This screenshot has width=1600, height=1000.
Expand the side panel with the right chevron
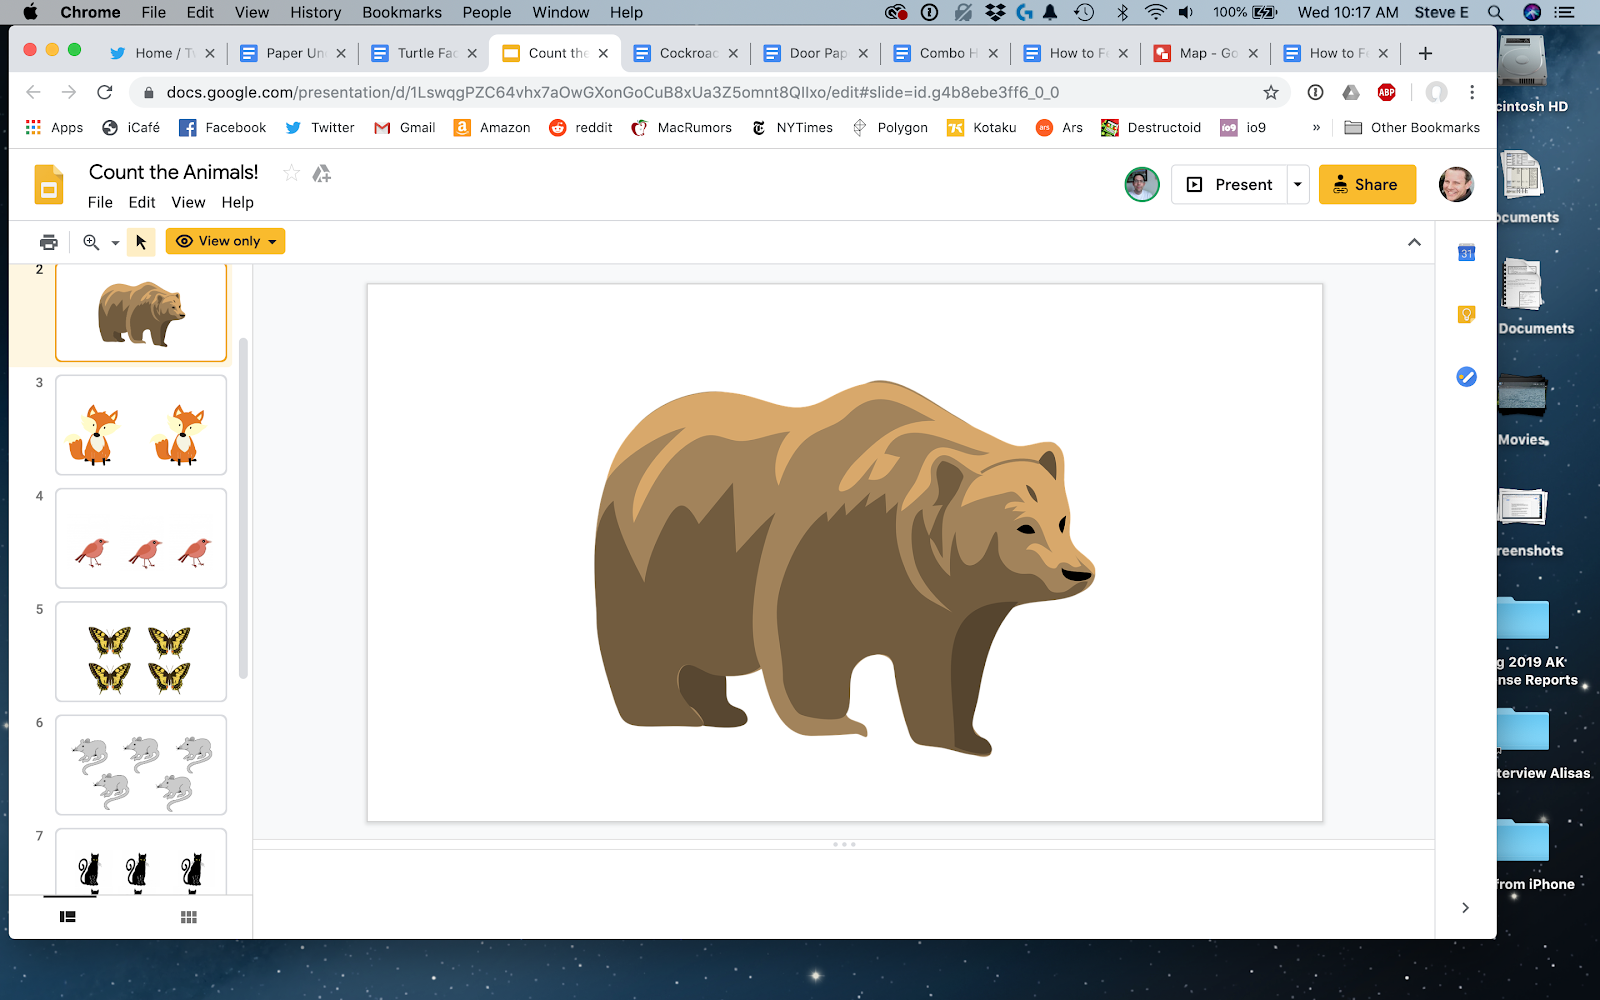click(x=1465, y=908)
